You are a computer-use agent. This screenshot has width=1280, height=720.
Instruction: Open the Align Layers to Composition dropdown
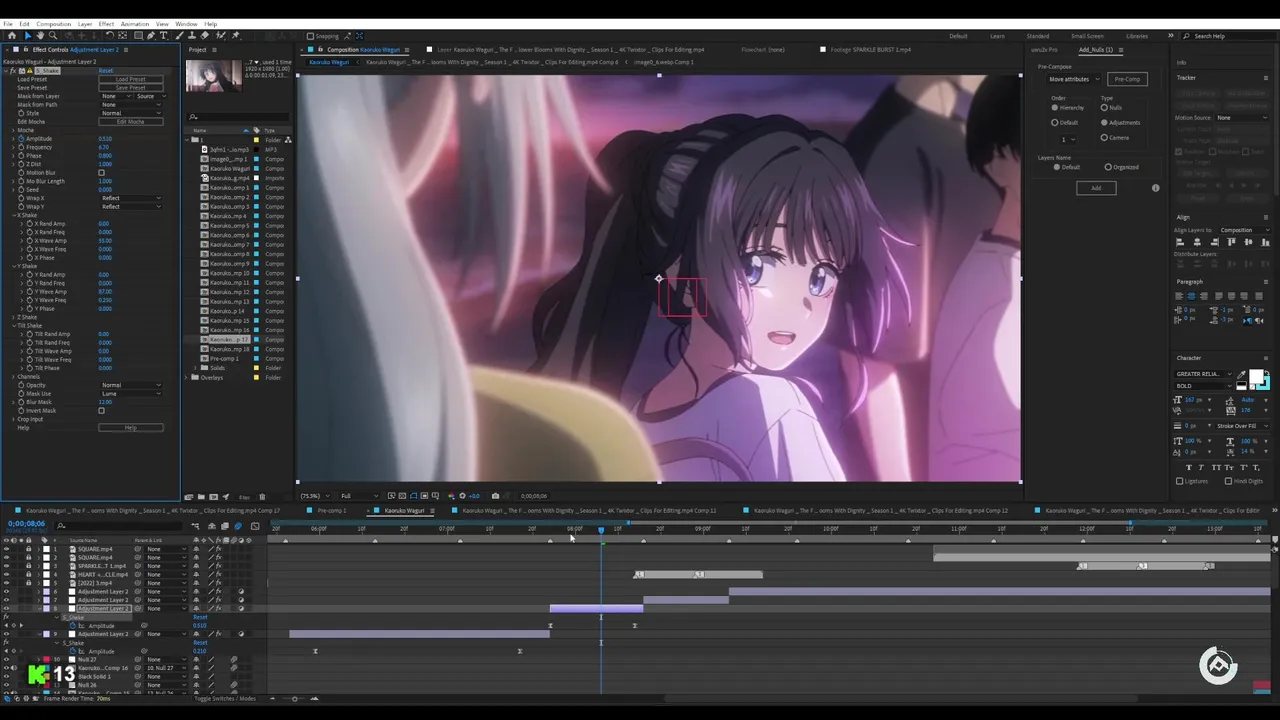(1245, 230)
